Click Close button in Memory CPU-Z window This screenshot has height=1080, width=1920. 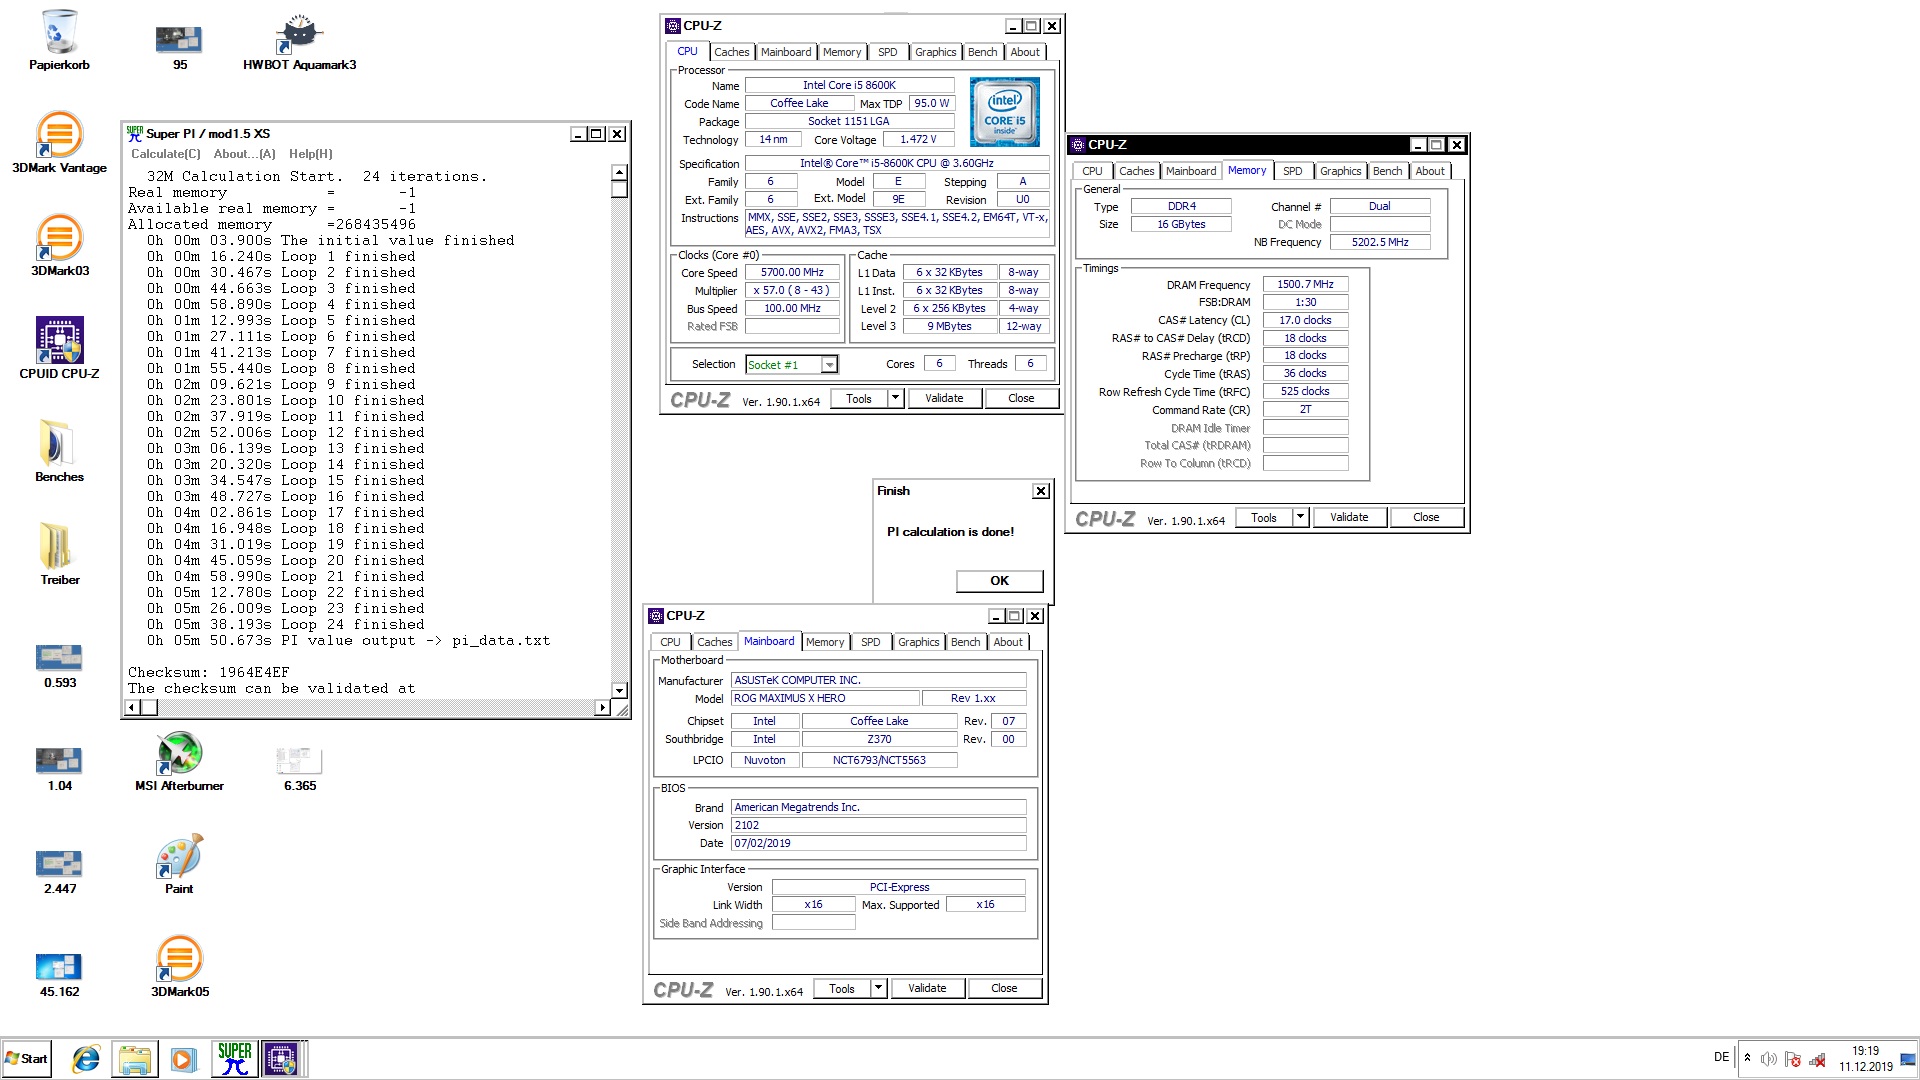point(1426,517)
